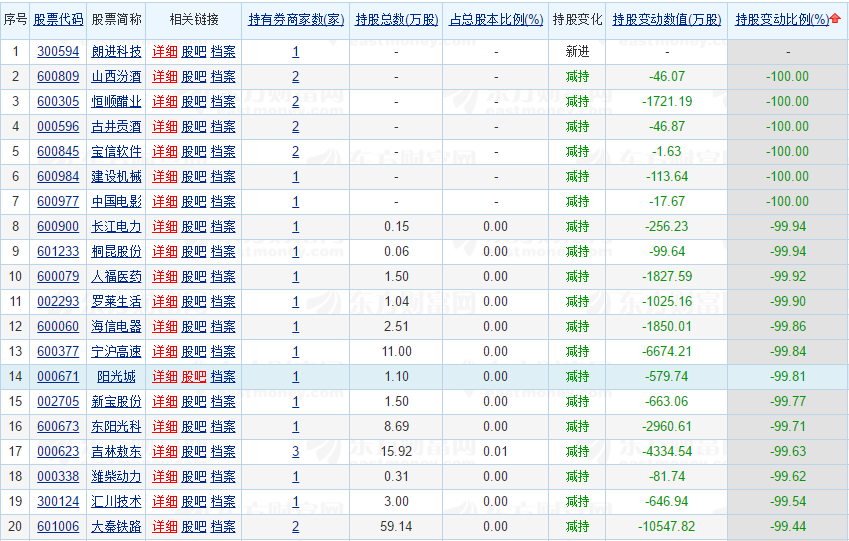Sort by 持股变动数值(万股) header
Screen dimensions: 849x541
tap(667, 19)
